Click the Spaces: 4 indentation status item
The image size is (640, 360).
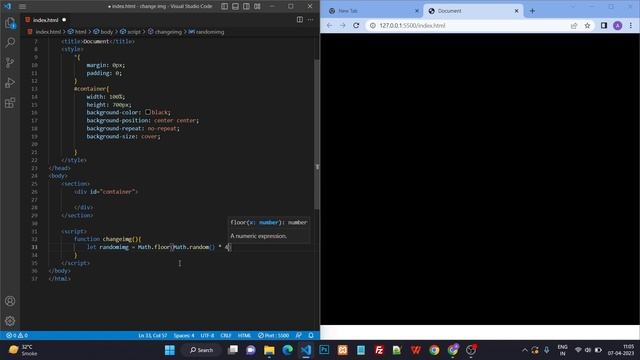[184, 336]
